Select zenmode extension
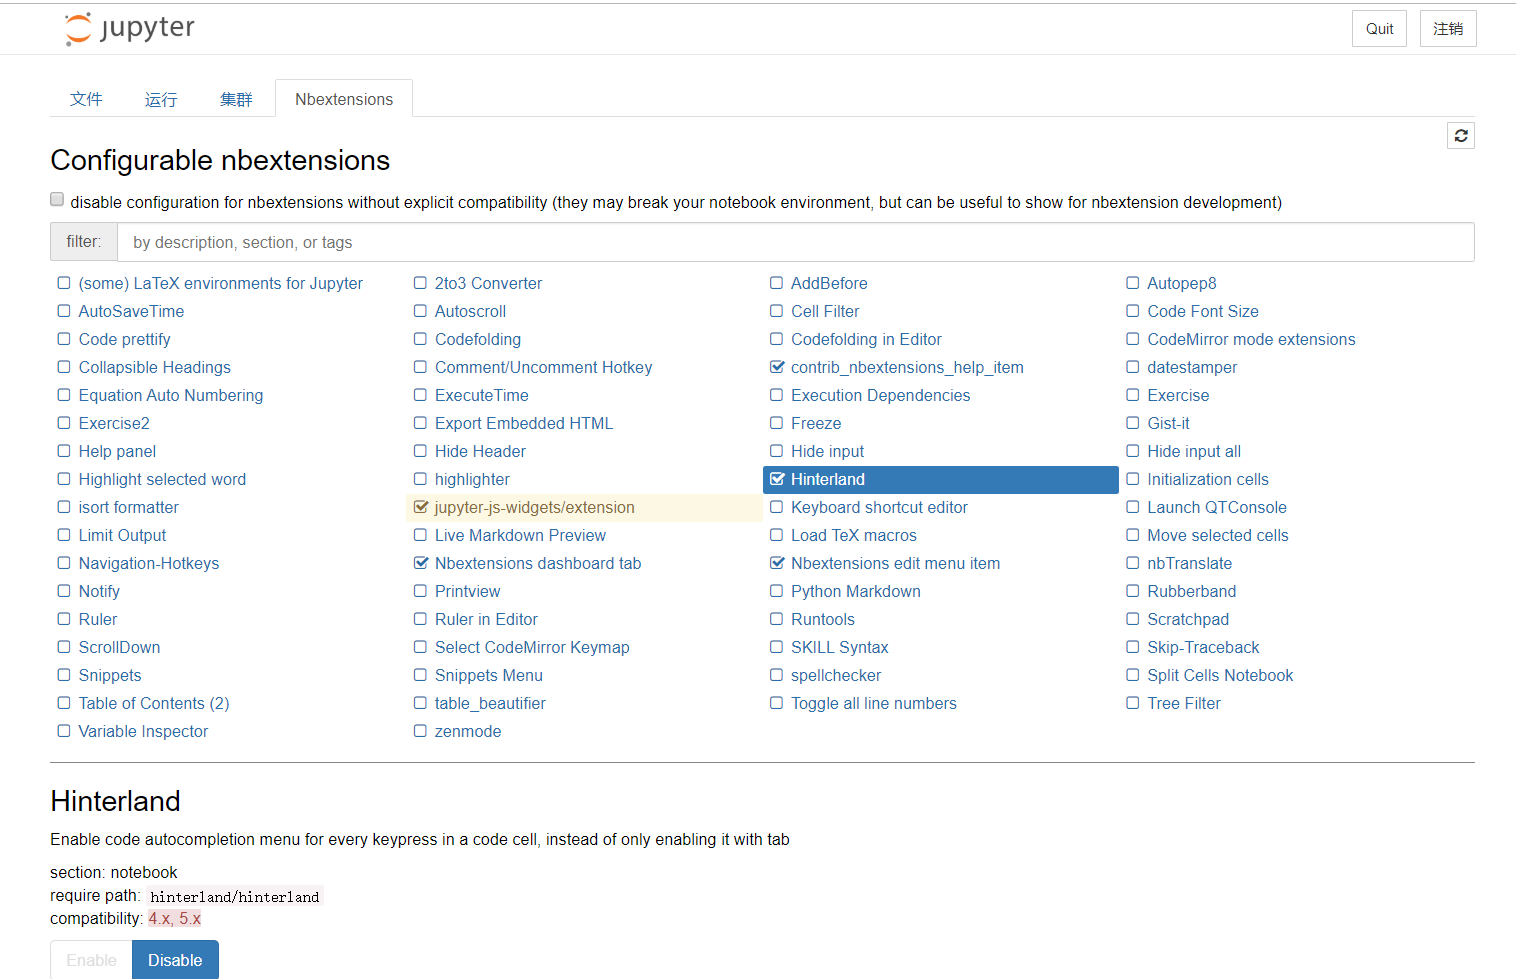 coord(468,732)
